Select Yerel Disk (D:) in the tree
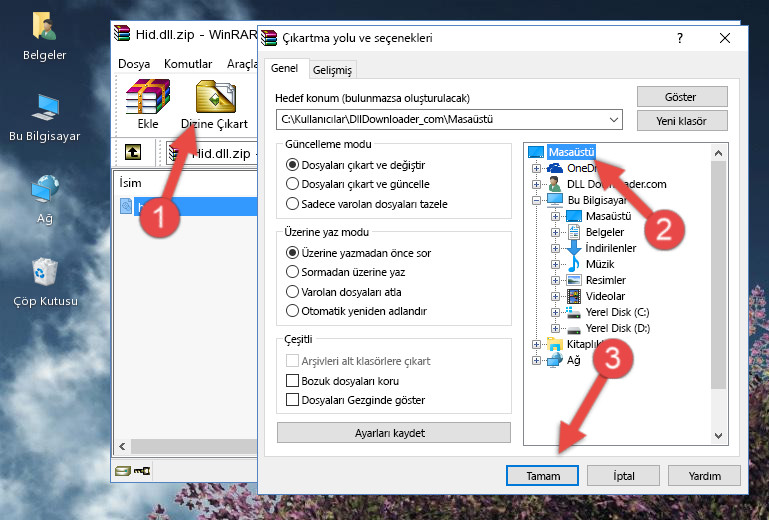This screenshot has height=520, width=769. point(618,328)
